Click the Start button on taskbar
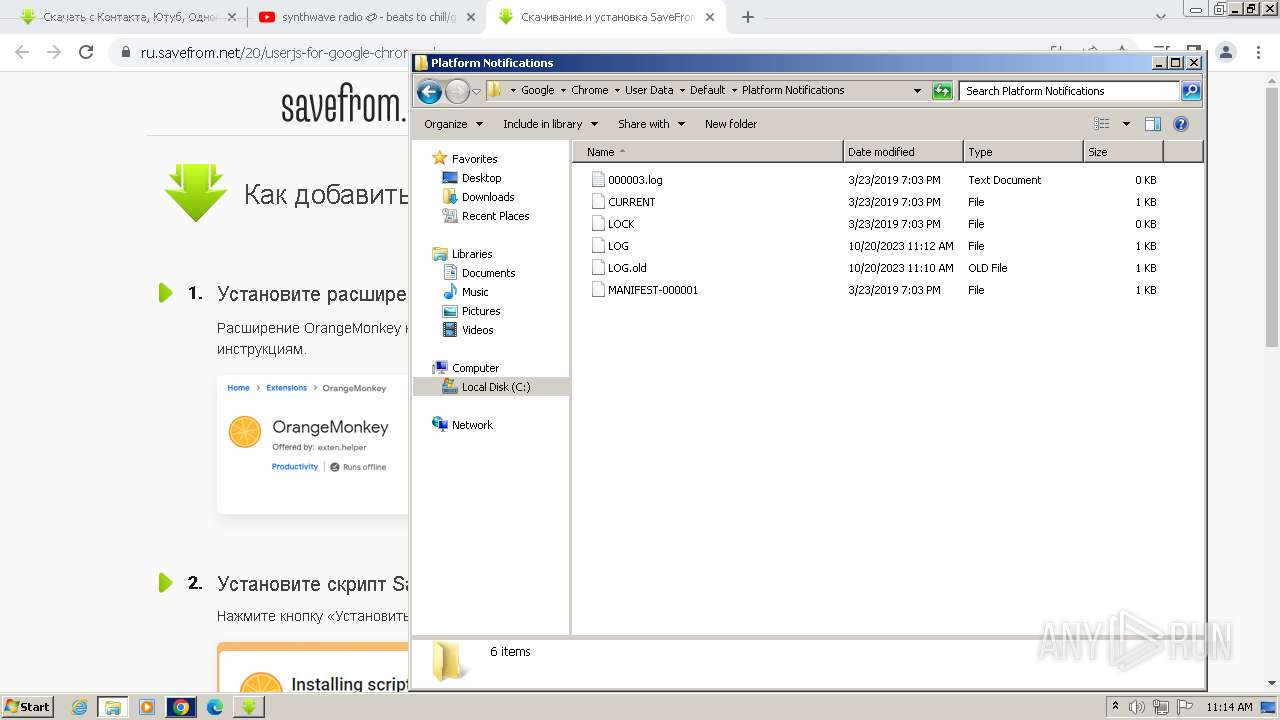1280x720 pixels. pyautogui.click(x=27, y=706)
